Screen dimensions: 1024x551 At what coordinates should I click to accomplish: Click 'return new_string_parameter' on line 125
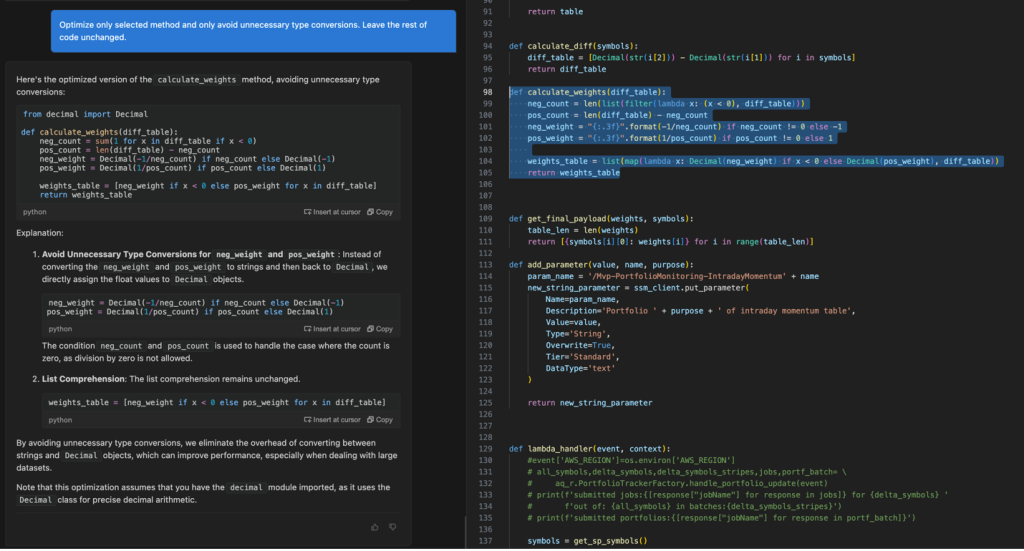point(590,403)
